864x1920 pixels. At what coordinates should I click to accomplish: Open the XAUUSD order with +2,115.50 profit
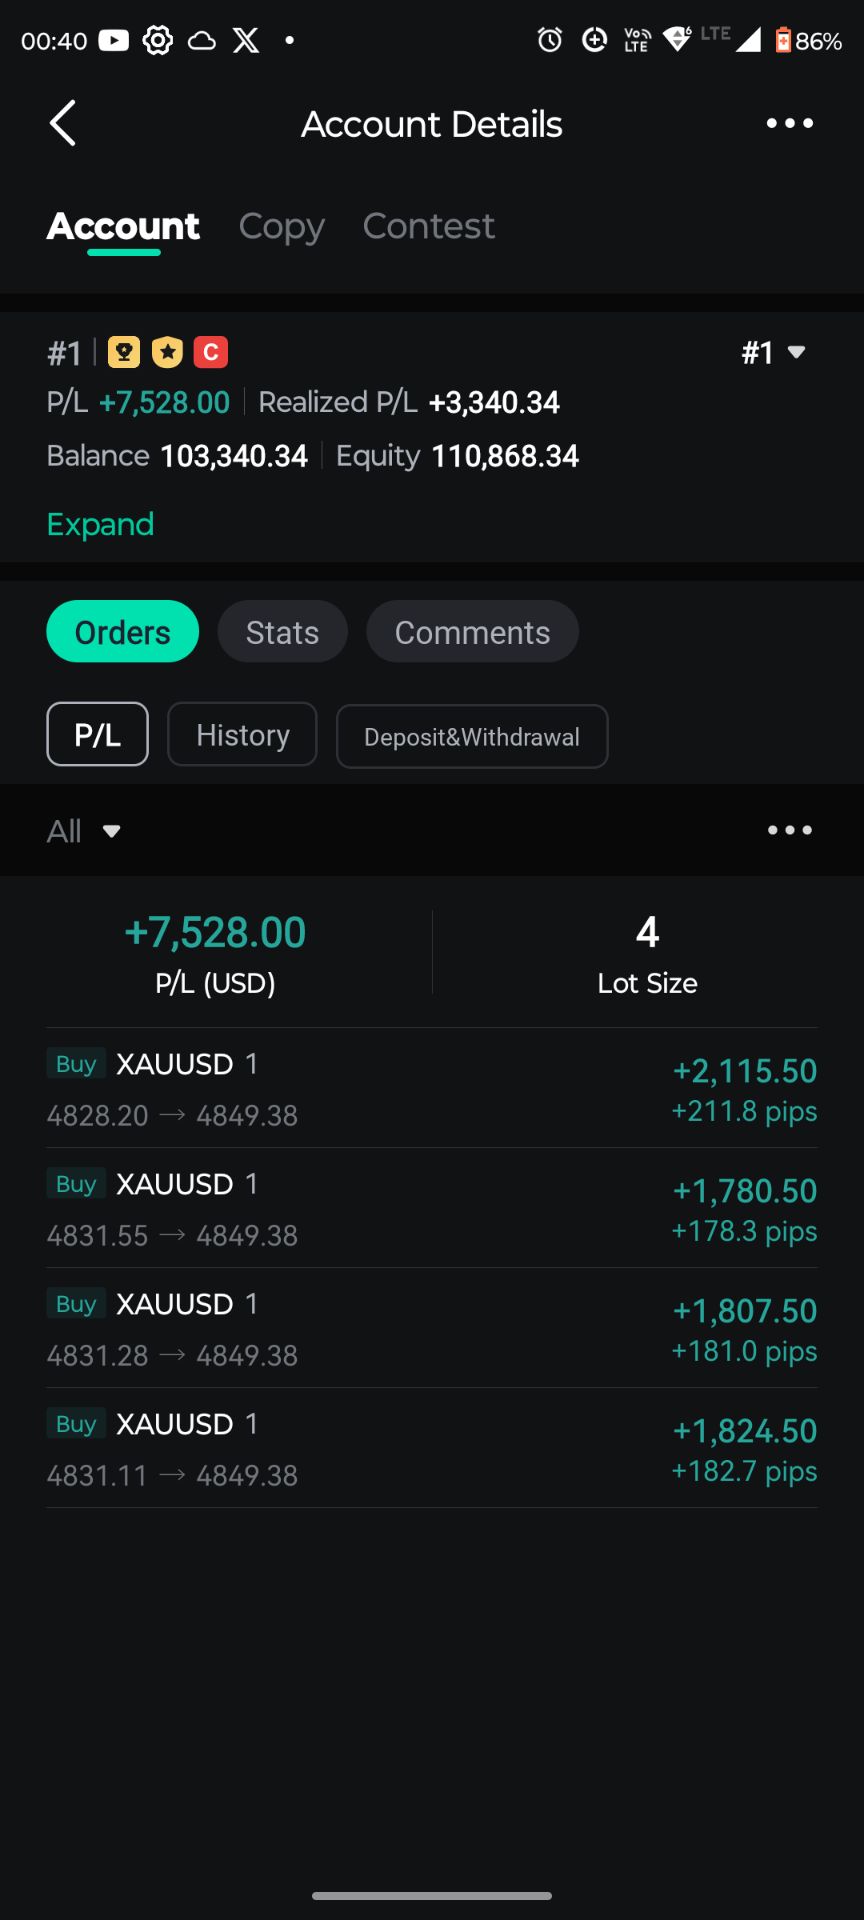pos(432,1088)
